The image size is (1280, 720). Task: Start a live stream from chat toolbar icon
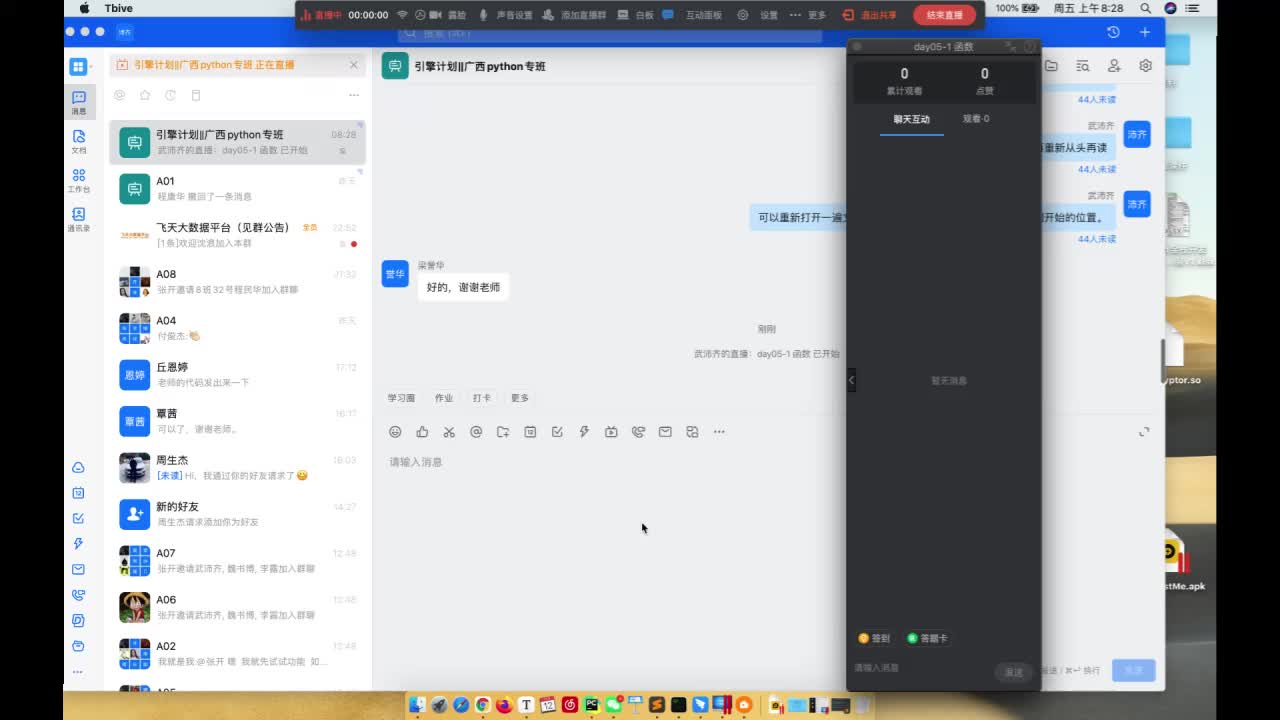click(611, 432)
